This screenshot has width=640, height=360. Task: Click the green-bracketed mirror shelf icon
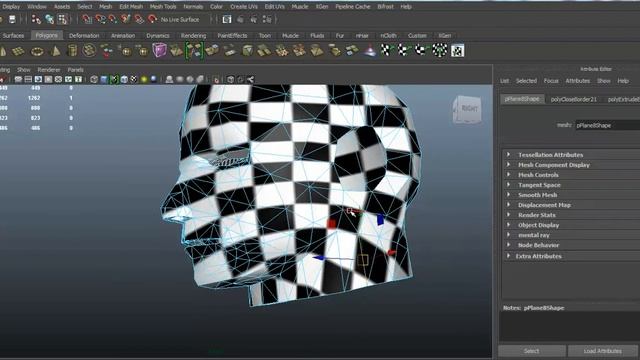click(x=194, y=51)
